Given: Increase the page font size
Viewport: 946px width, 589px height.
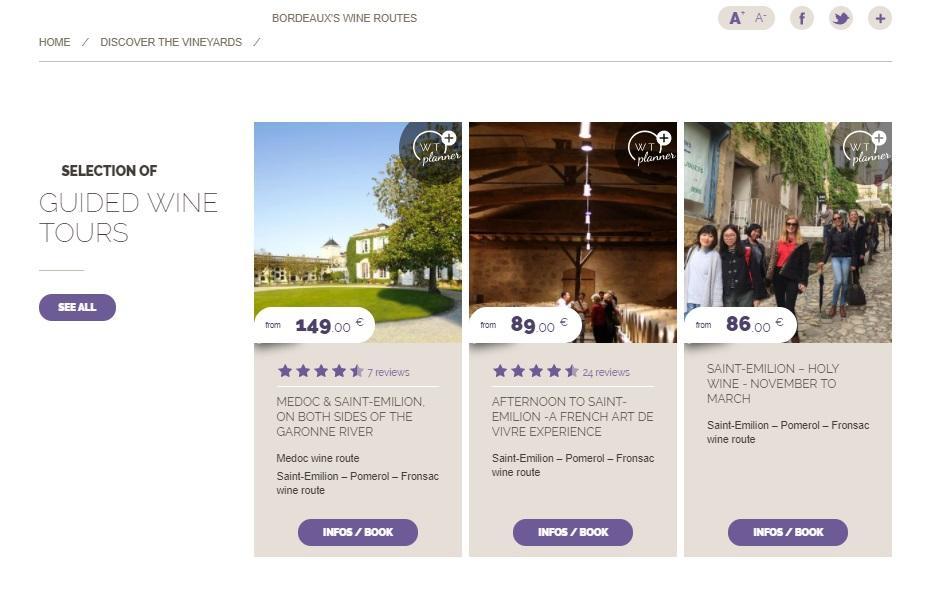Looking at the screenshot, I should [736, 18].
